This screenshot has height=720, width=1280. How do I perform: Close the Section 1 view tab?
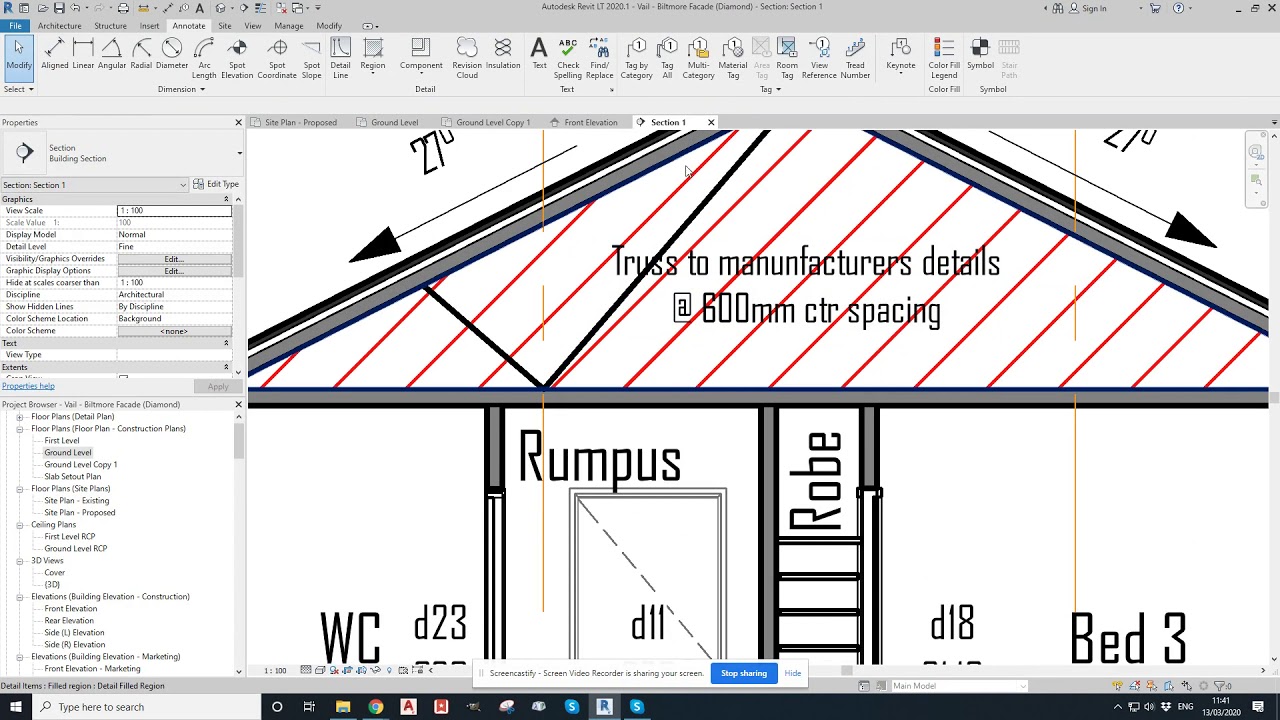click(711, 122)
